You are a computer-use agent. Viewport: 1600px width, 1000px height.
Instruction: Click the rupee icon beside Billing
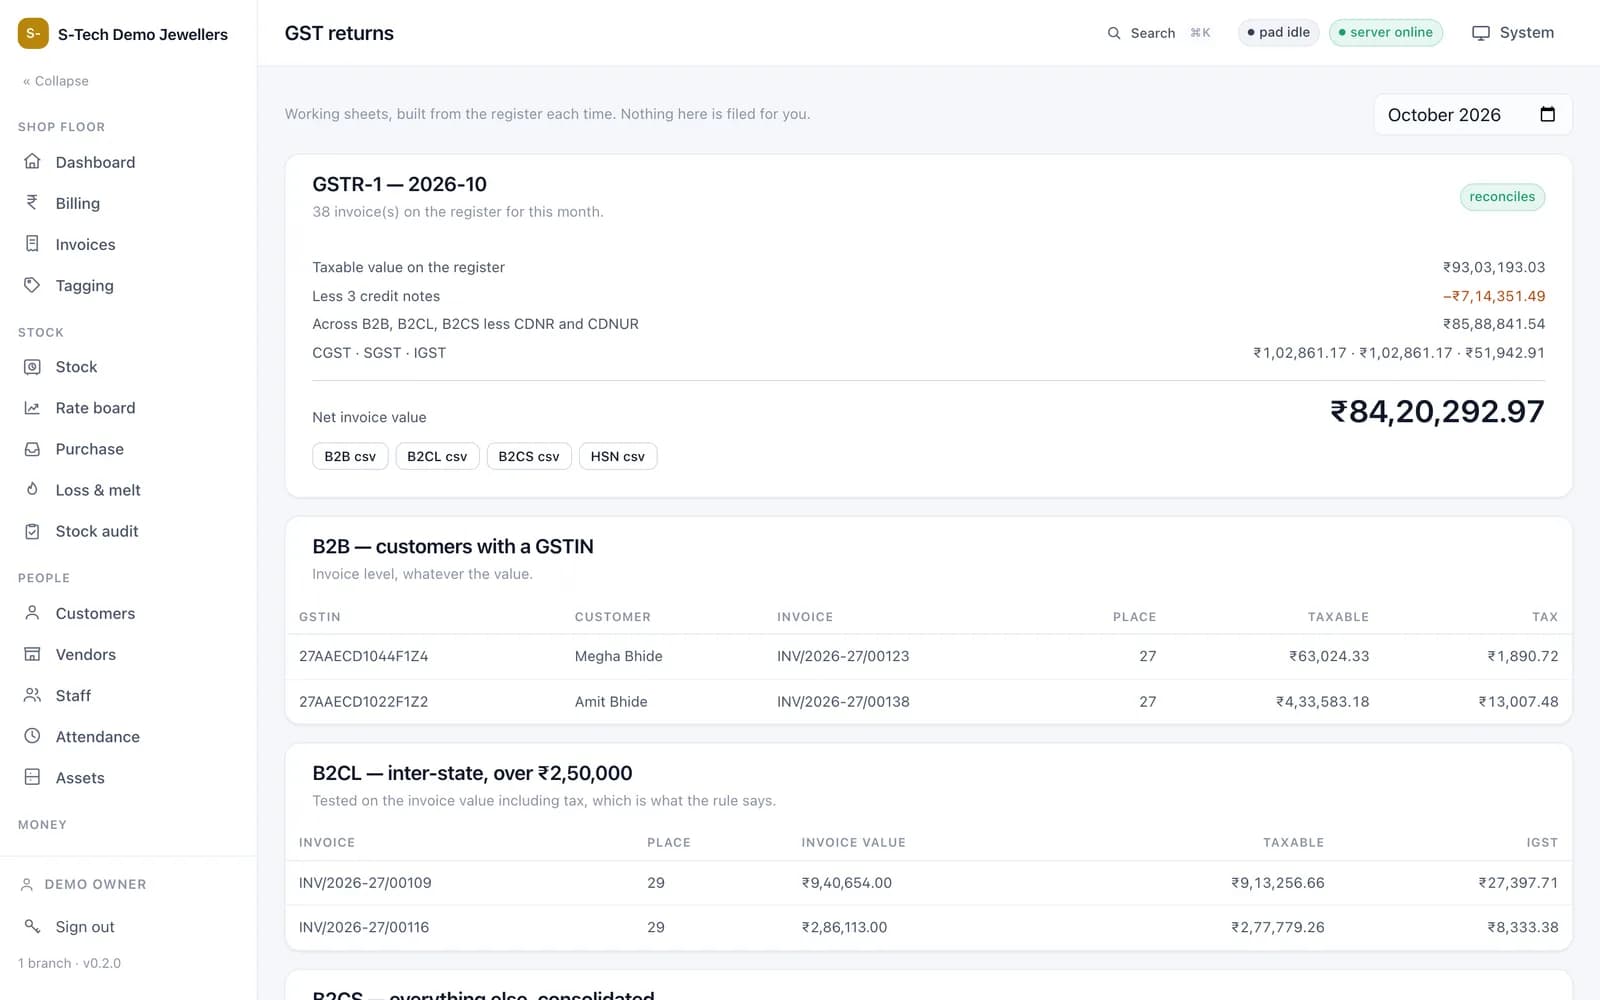click(32, 202)
